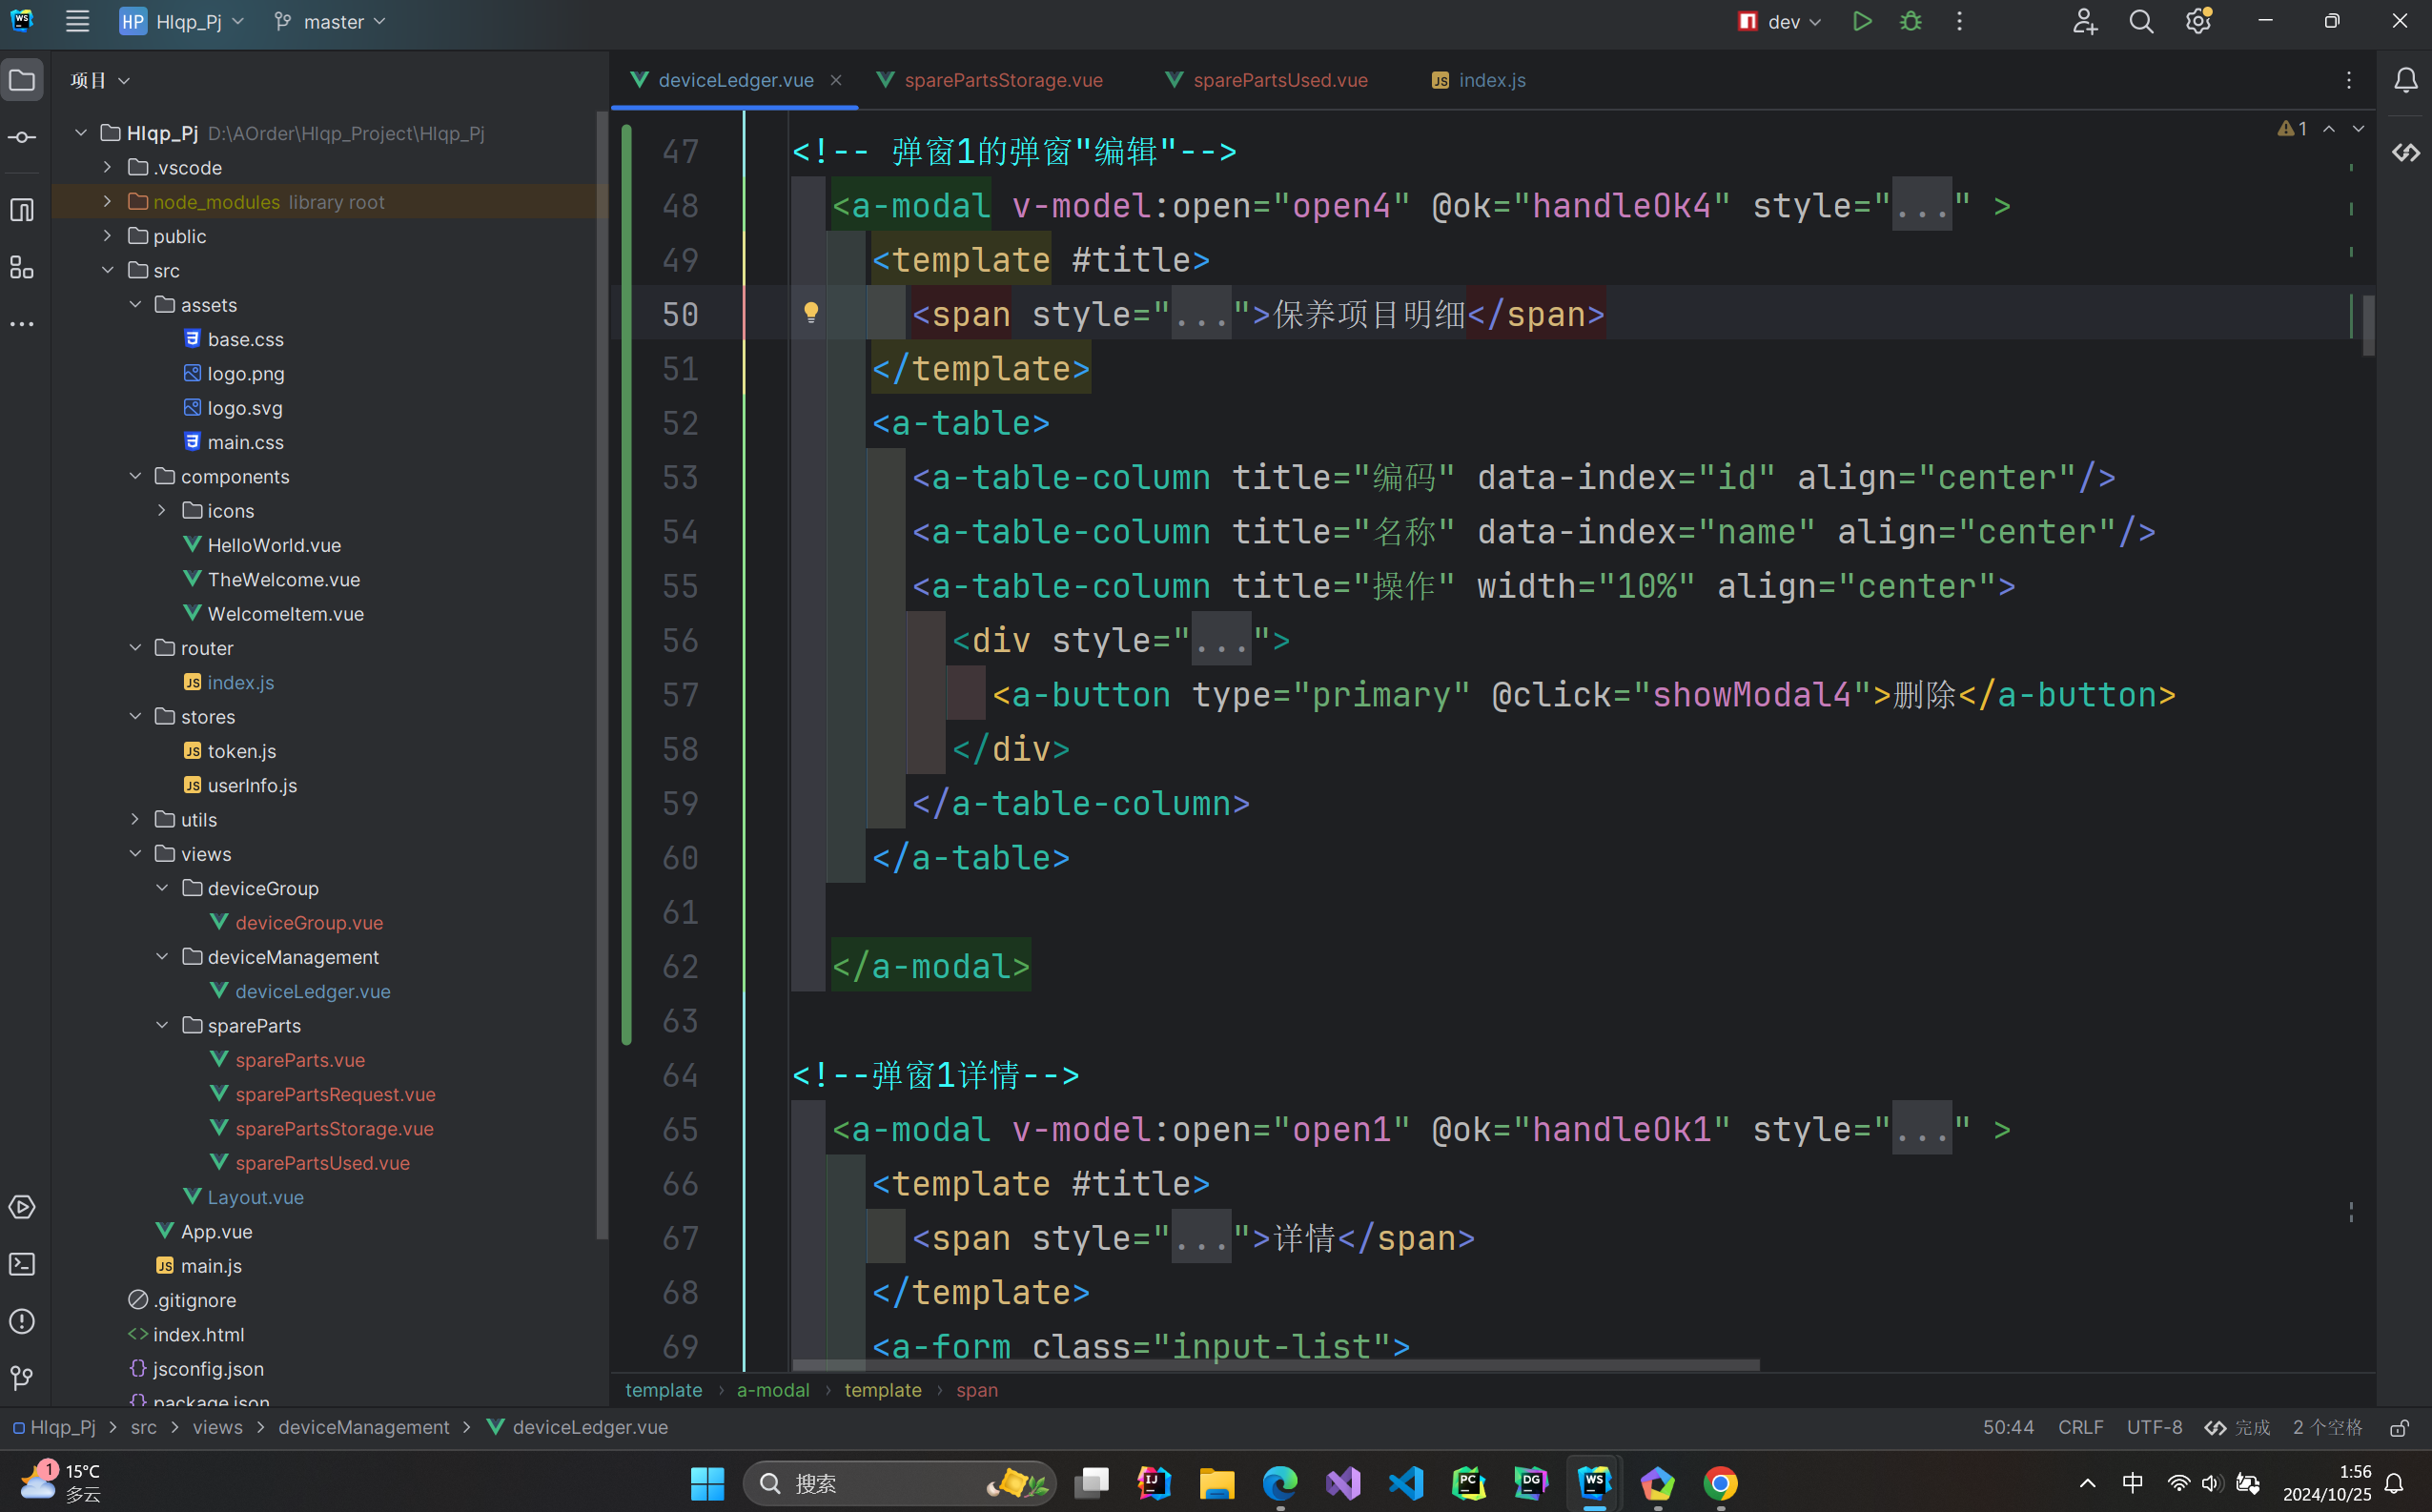This screenshot has height=1512, width=2432.
Task: Go to previous highlighted error arrow
Action: pos(2329,129)
